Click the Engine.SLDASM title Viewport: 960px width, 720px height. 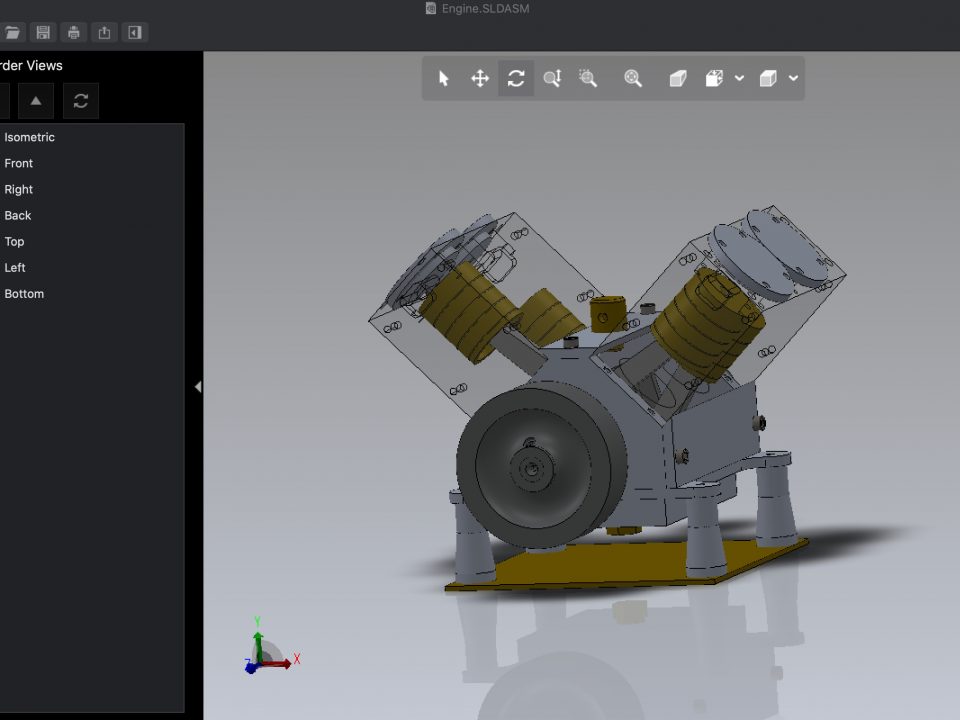486,9
